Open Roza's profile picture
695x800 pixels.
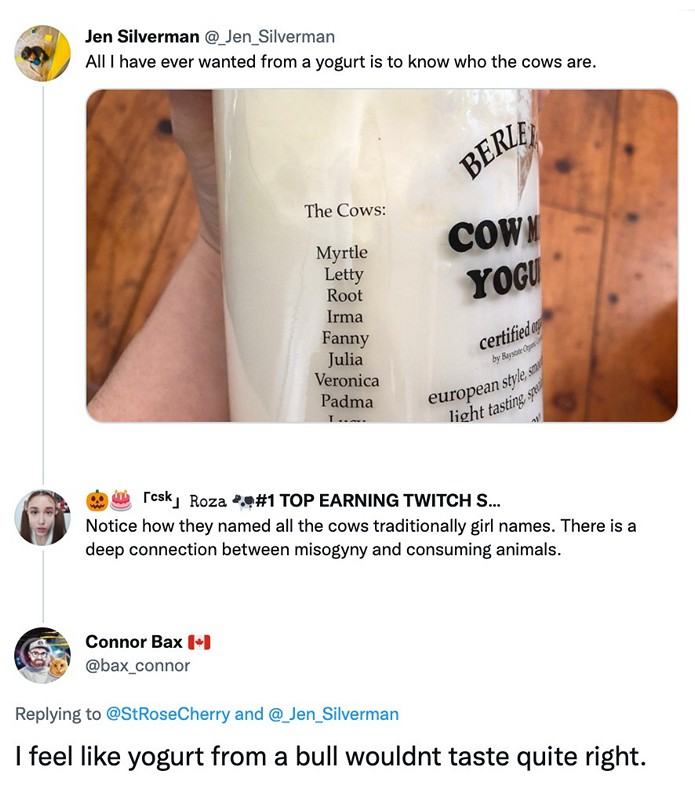coord(43,517)
